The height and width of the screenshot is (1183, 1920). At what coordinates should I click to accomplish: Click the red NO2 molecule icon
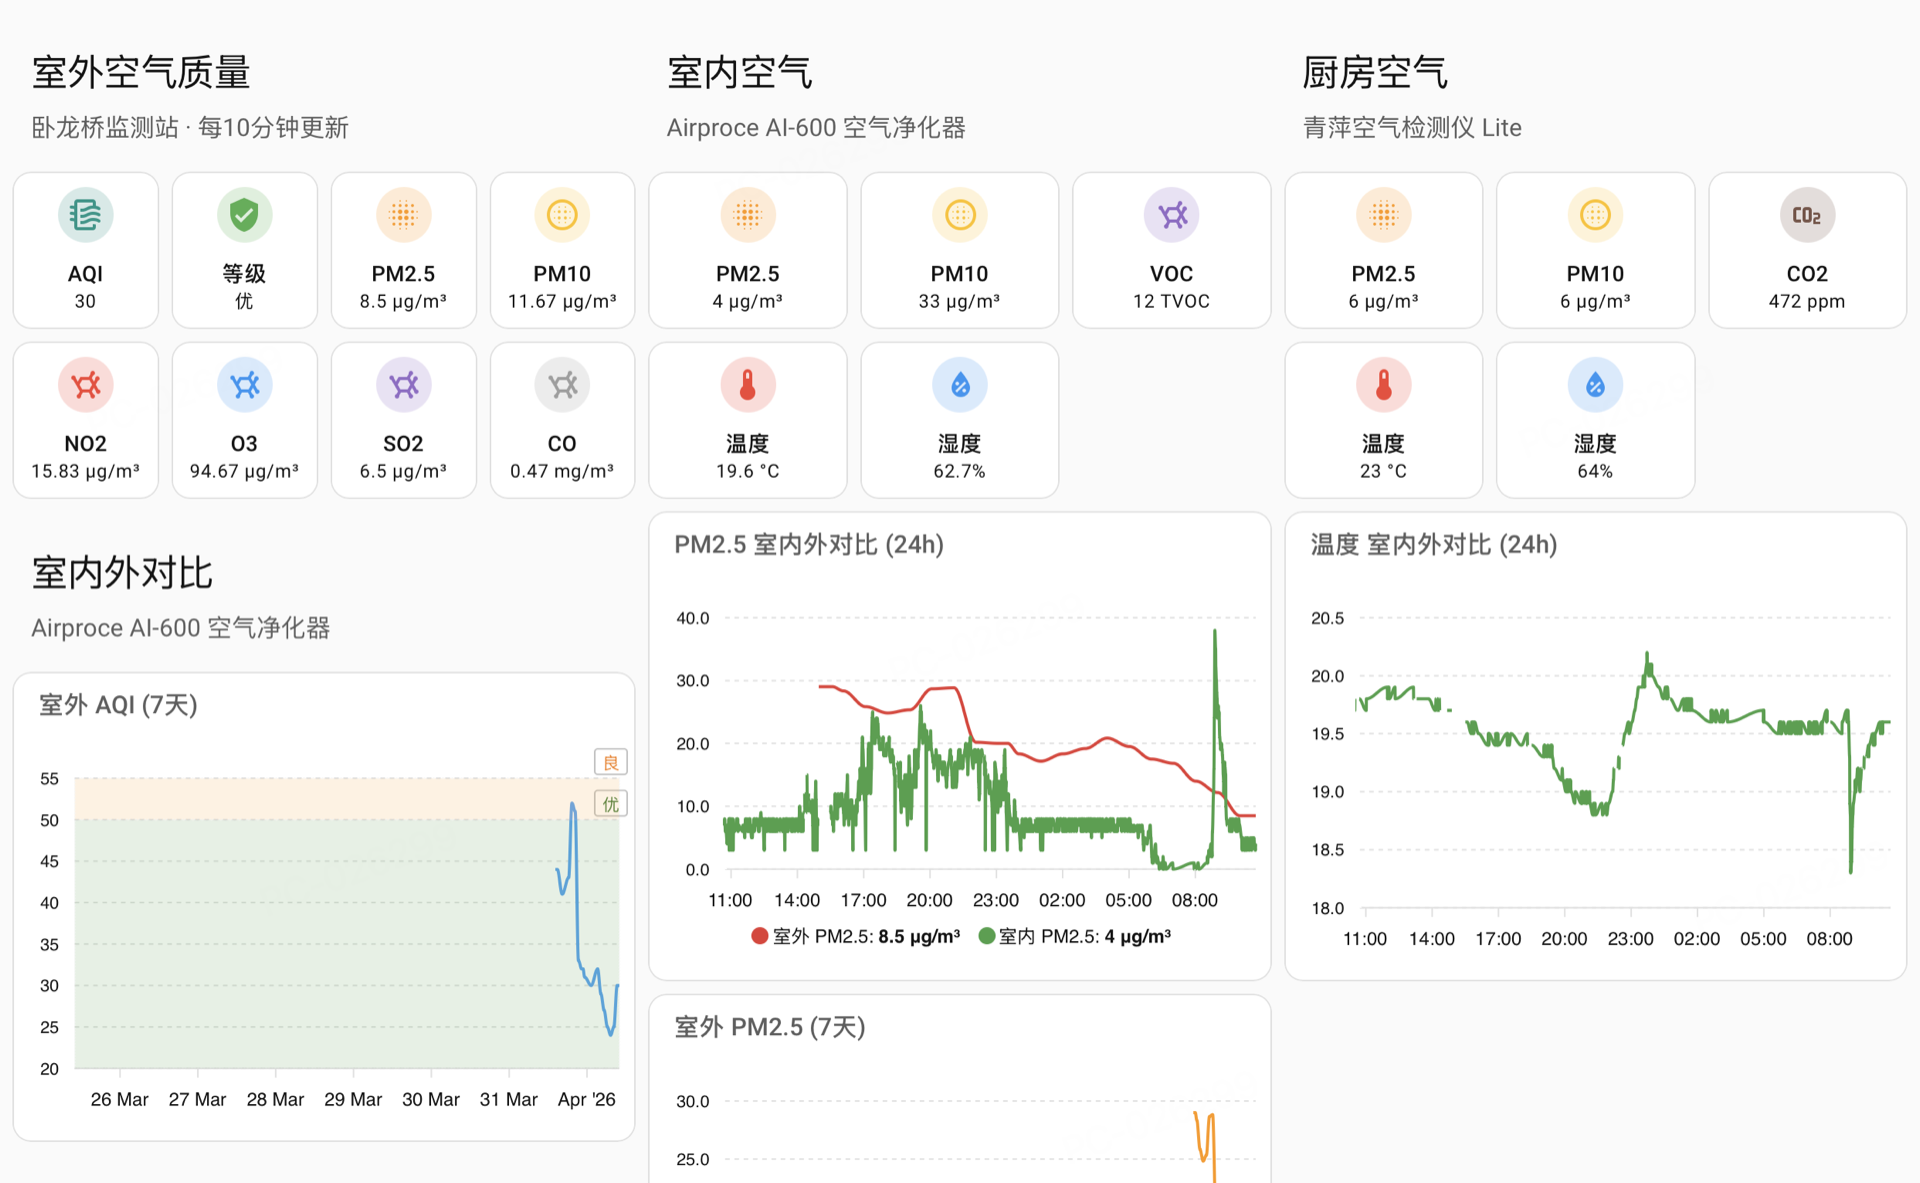85,384
